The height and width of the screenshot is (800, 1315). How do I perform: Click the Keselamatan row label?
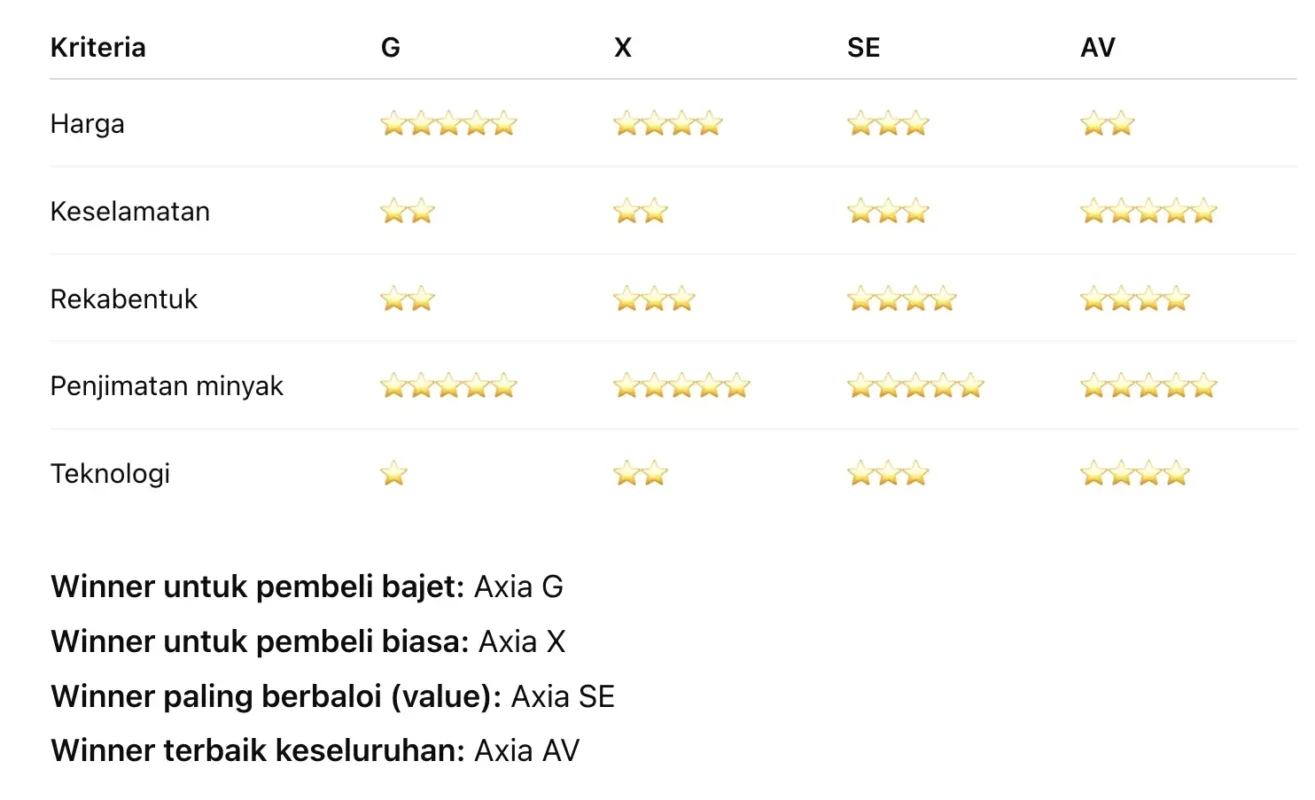(130, 212)
